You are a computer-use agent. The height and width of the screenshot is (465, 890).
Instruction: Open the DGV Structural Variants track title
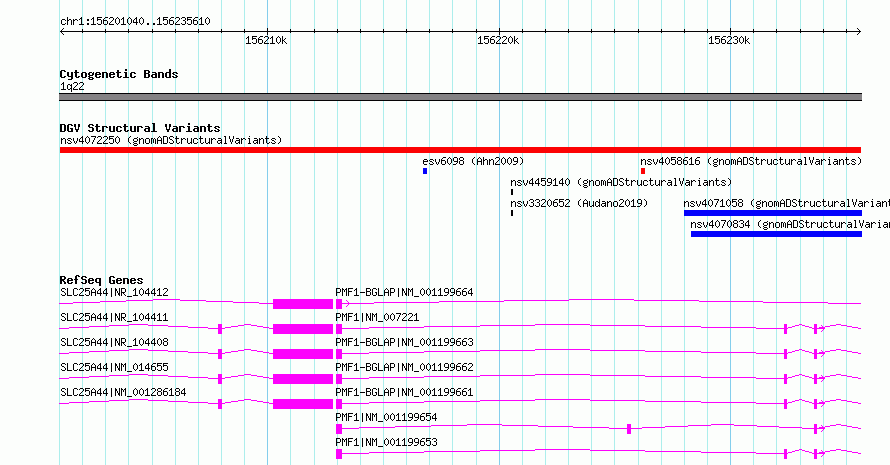point(140,128)
